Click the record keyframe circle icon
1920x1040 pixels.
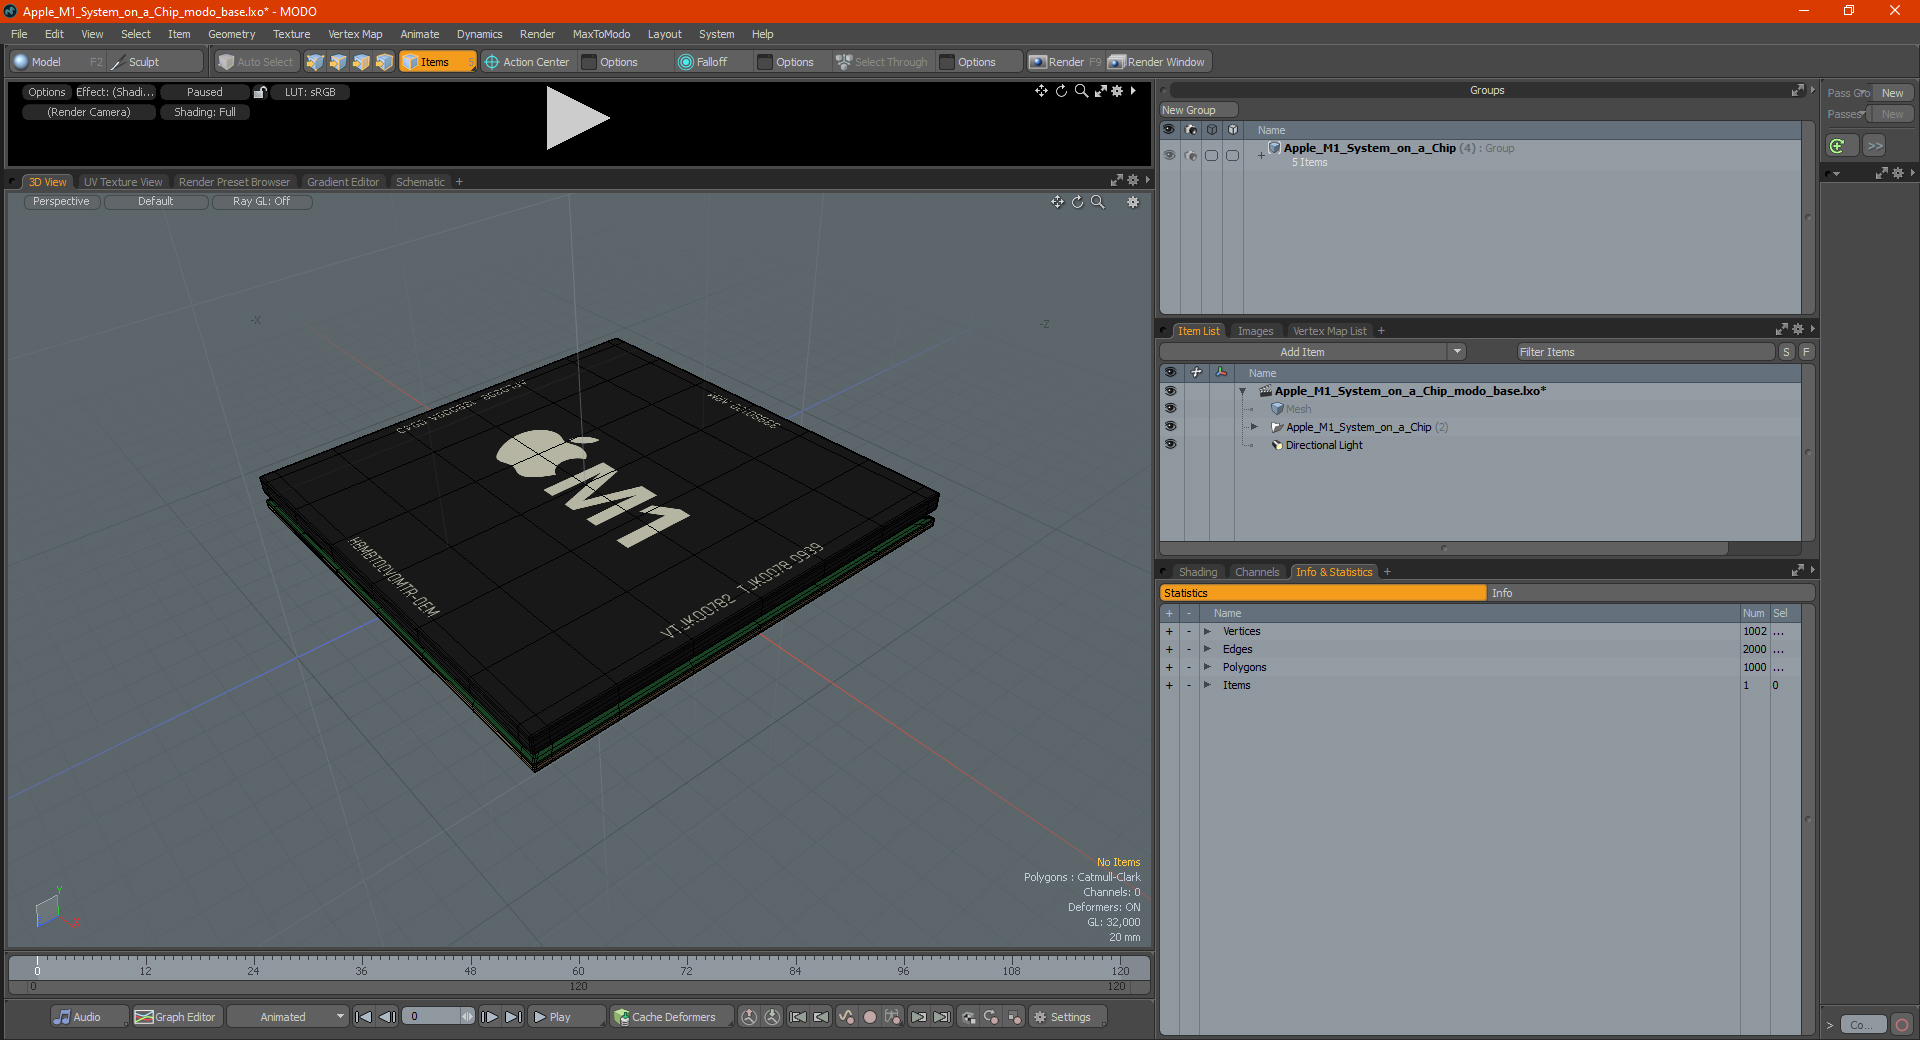coord(870,1017)
